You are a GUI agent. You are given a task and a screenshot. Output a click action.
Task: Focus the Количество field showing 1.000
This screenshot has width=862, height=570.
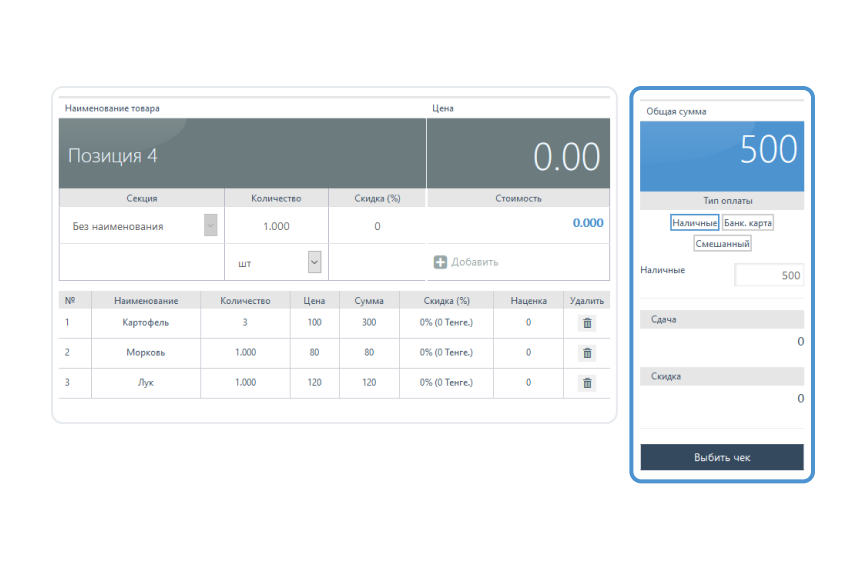click(x=276, y=226)
